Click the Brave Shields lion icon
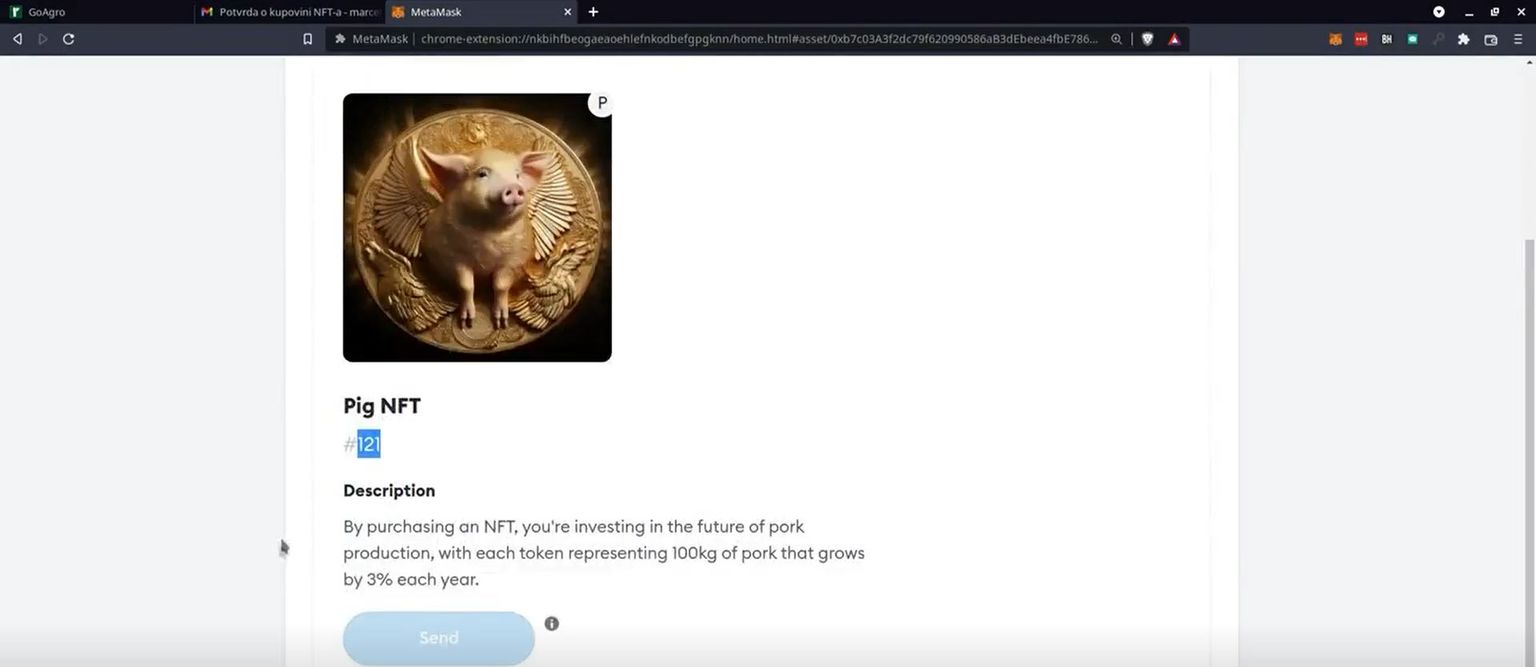1536x667 pixels. [x=1147, y=39]
